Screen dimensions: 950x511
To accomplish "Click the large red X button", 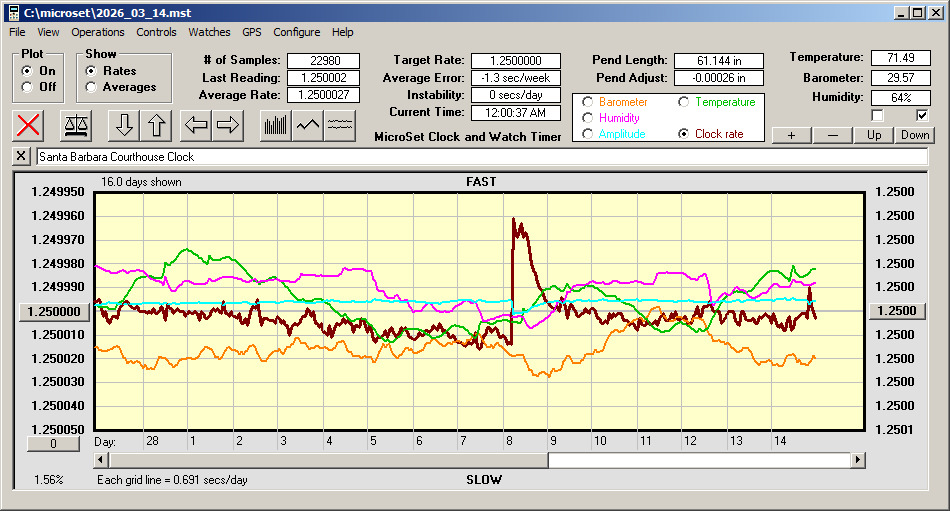I will (x=30, y=125).
